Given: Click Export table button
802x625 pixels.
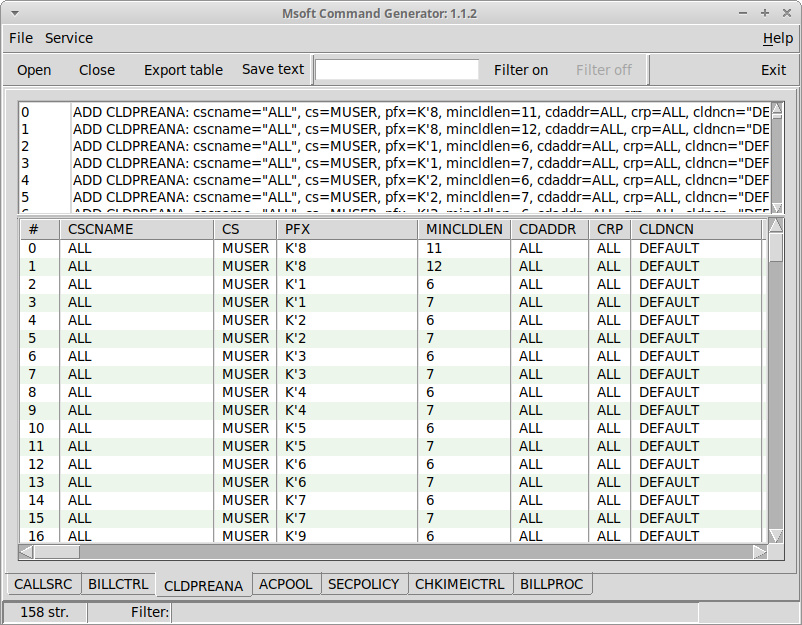Looking at the screenshot, I should (x=183, y=70).
